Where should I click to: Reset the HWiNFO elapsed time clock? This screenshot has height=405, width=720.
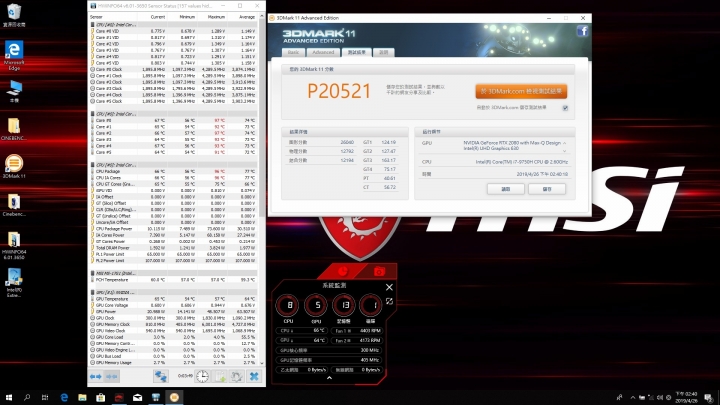tap(202, 377)
